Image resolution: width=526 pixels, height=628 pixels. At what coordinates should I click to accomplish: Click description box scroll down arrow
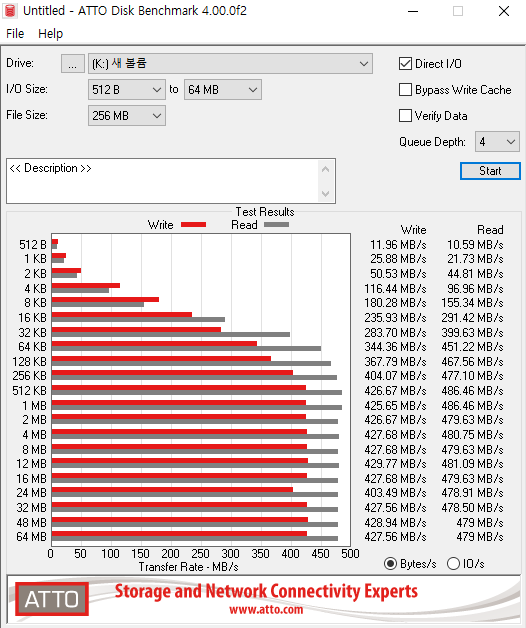pos(326,194)
